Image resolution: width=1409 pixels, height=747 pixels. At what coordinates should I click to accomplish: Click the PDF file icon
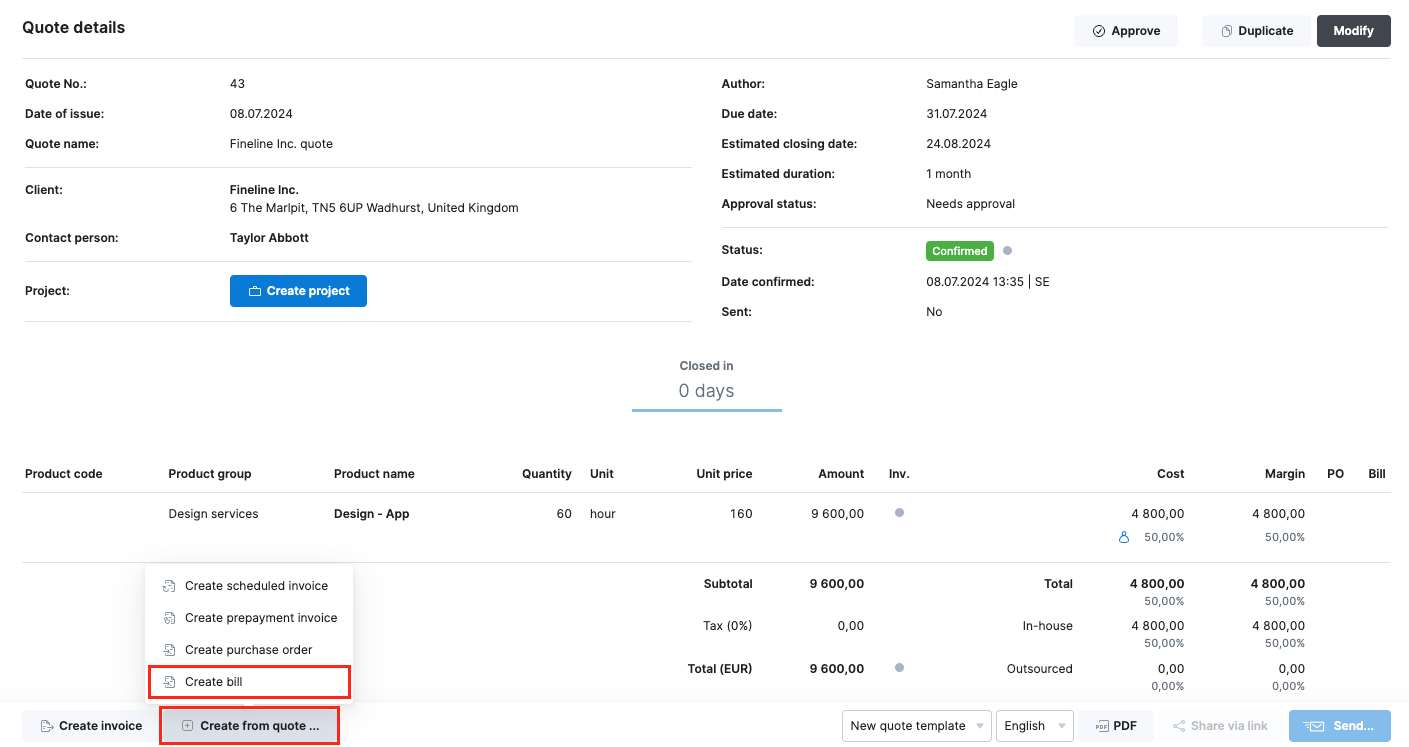coord(1100,725)
